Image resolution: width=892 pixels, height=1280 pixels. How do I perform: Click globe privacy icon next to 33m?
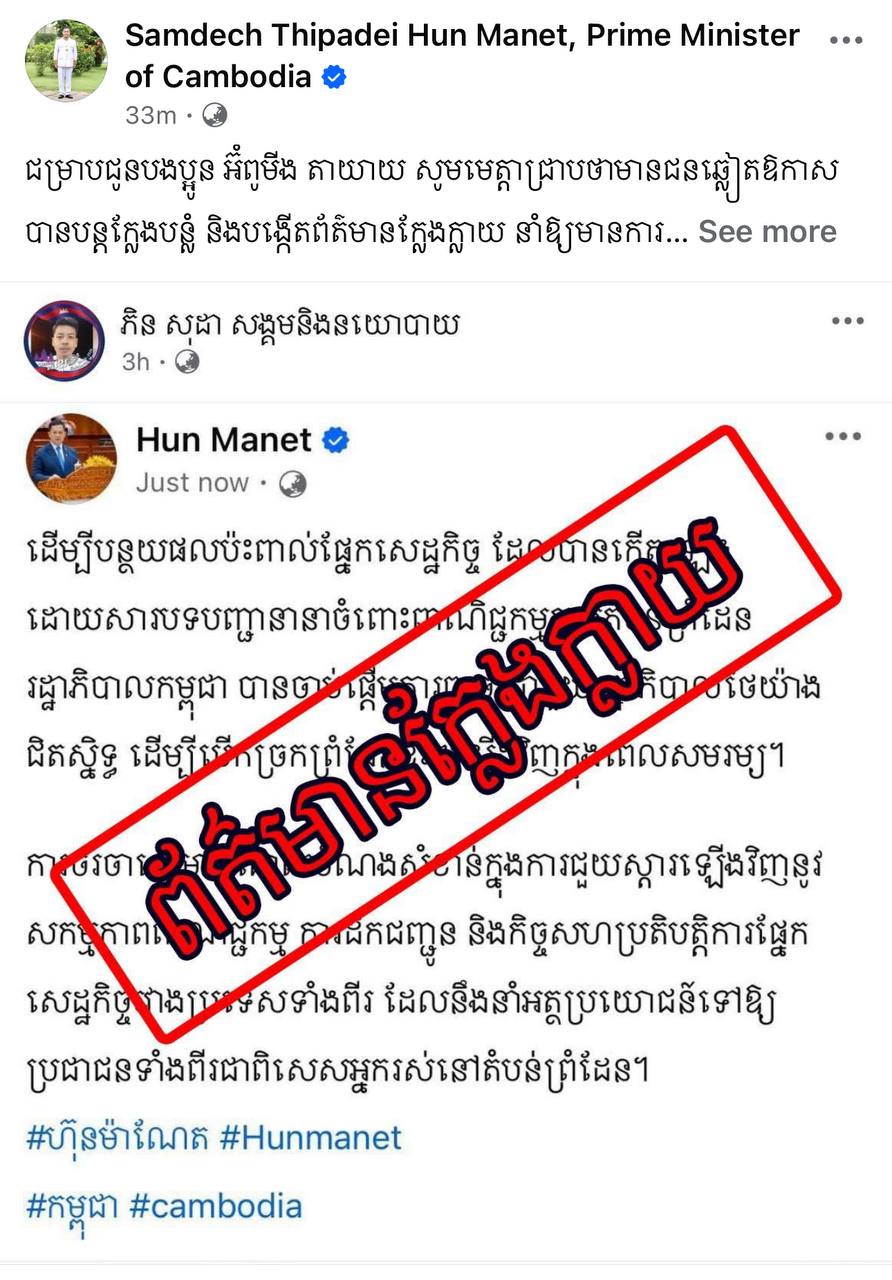215,116
